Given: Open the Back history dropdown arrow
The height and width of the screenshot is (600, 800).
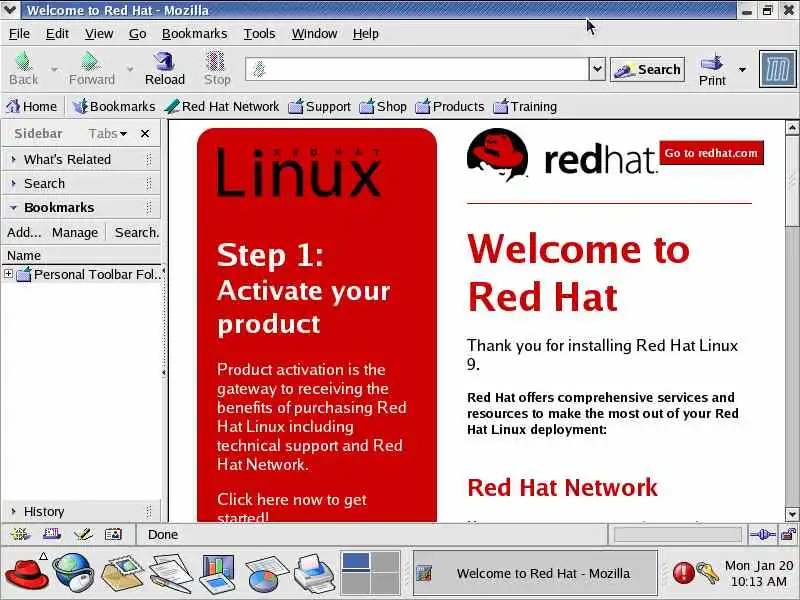Looking at the screenshot, I should pyautogui.click(x=54, y=69).
